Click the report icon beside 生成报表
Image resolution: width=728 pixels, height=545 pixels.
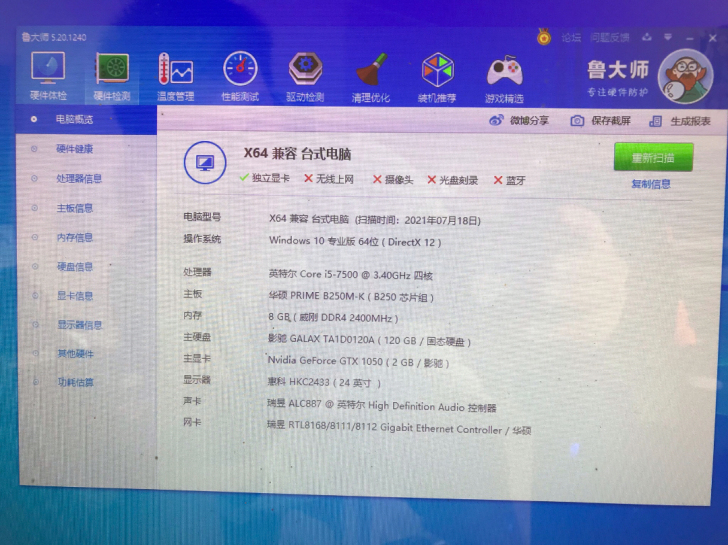656,122
